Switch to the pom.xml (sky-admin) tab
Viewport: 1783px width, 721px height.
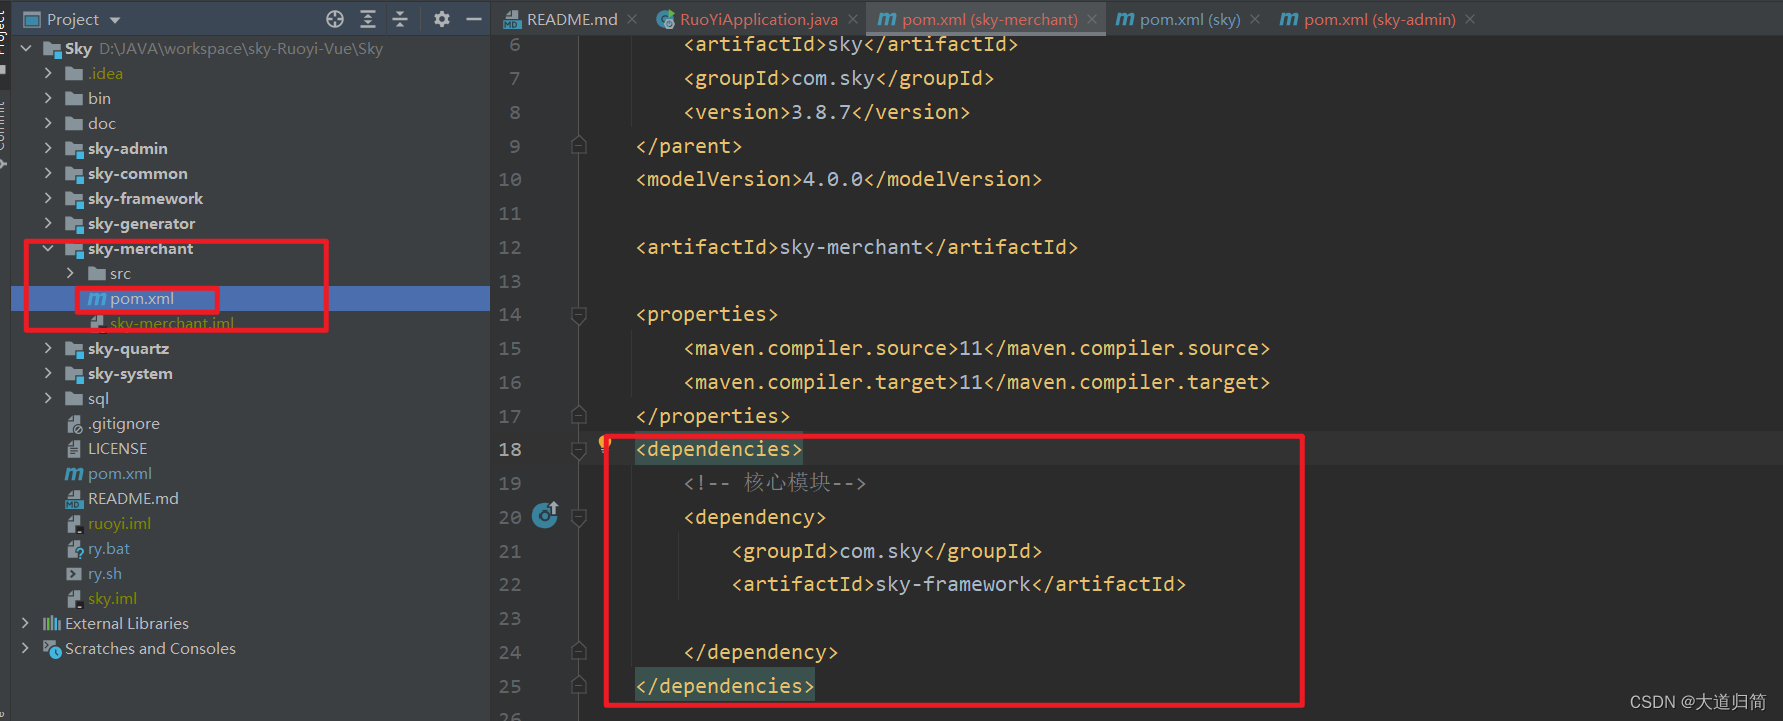(1380, 19)
